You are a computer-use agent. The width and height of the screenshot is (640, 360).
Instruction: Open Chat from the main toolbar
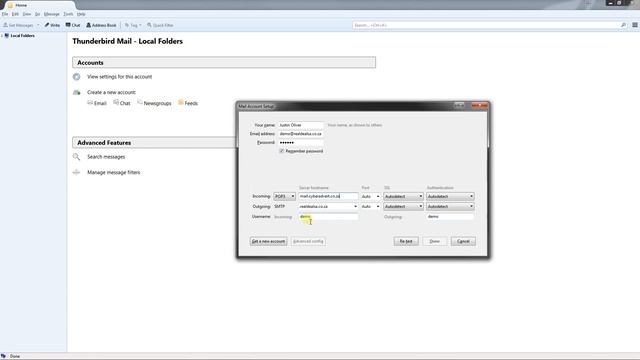[x=73, y=25]
